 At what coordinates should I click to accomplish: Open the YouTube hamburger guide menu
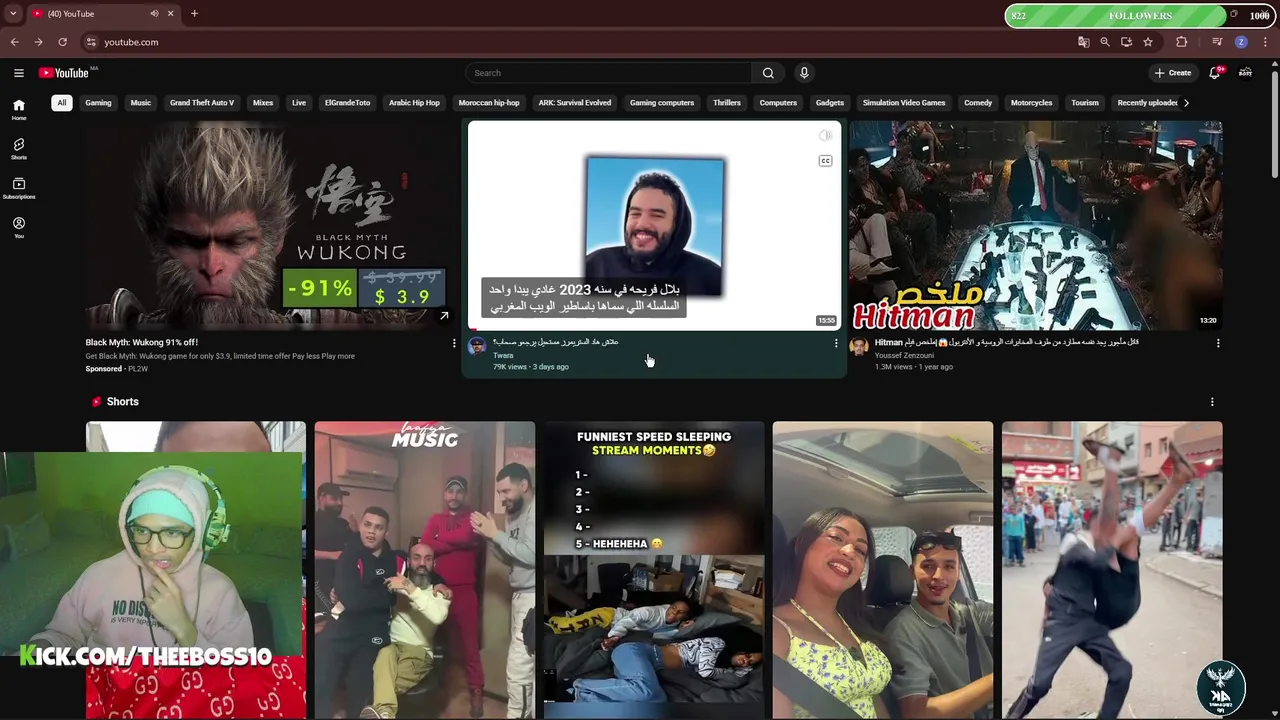pyautogui.click(x=19, y=73)
